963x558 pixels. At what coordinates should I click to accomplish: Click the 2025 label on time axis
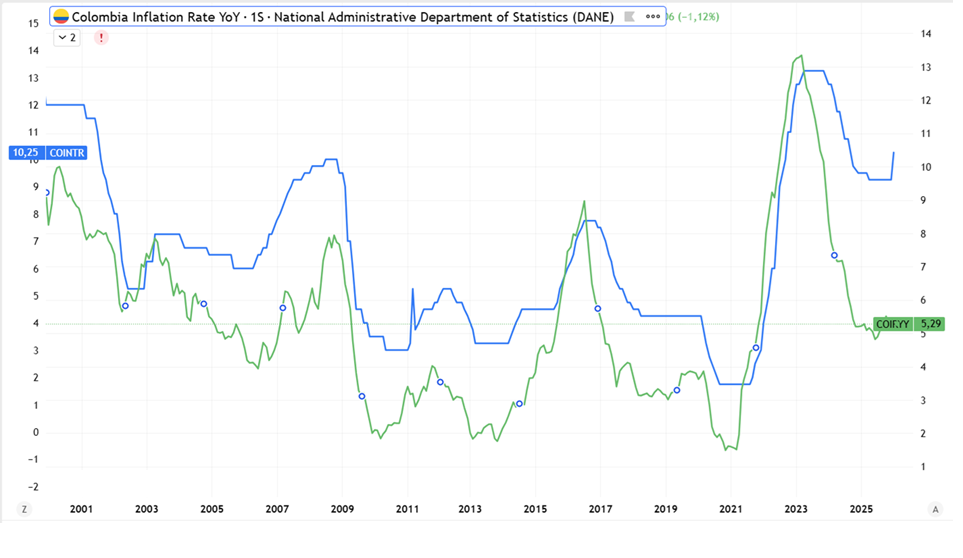tap(860, 509)
